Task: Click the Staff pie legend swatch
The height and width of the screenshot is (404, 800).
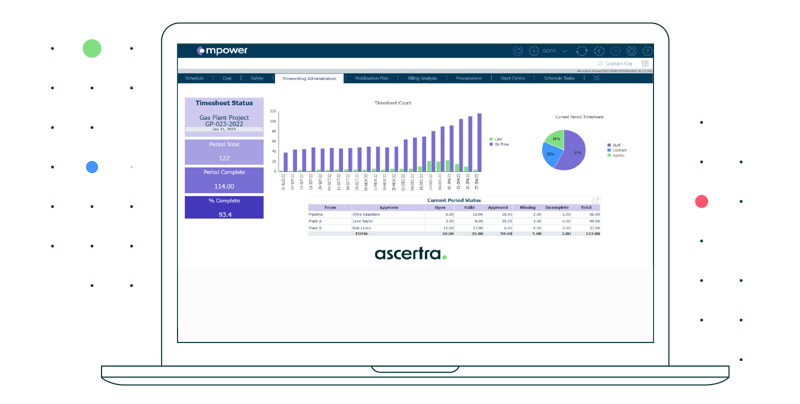Action: 609,145
